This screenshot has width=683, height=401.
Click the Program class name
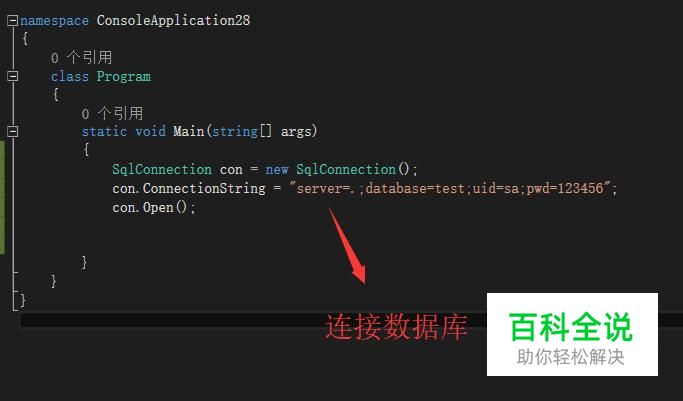pyautogui.click(x=124, y=77)
